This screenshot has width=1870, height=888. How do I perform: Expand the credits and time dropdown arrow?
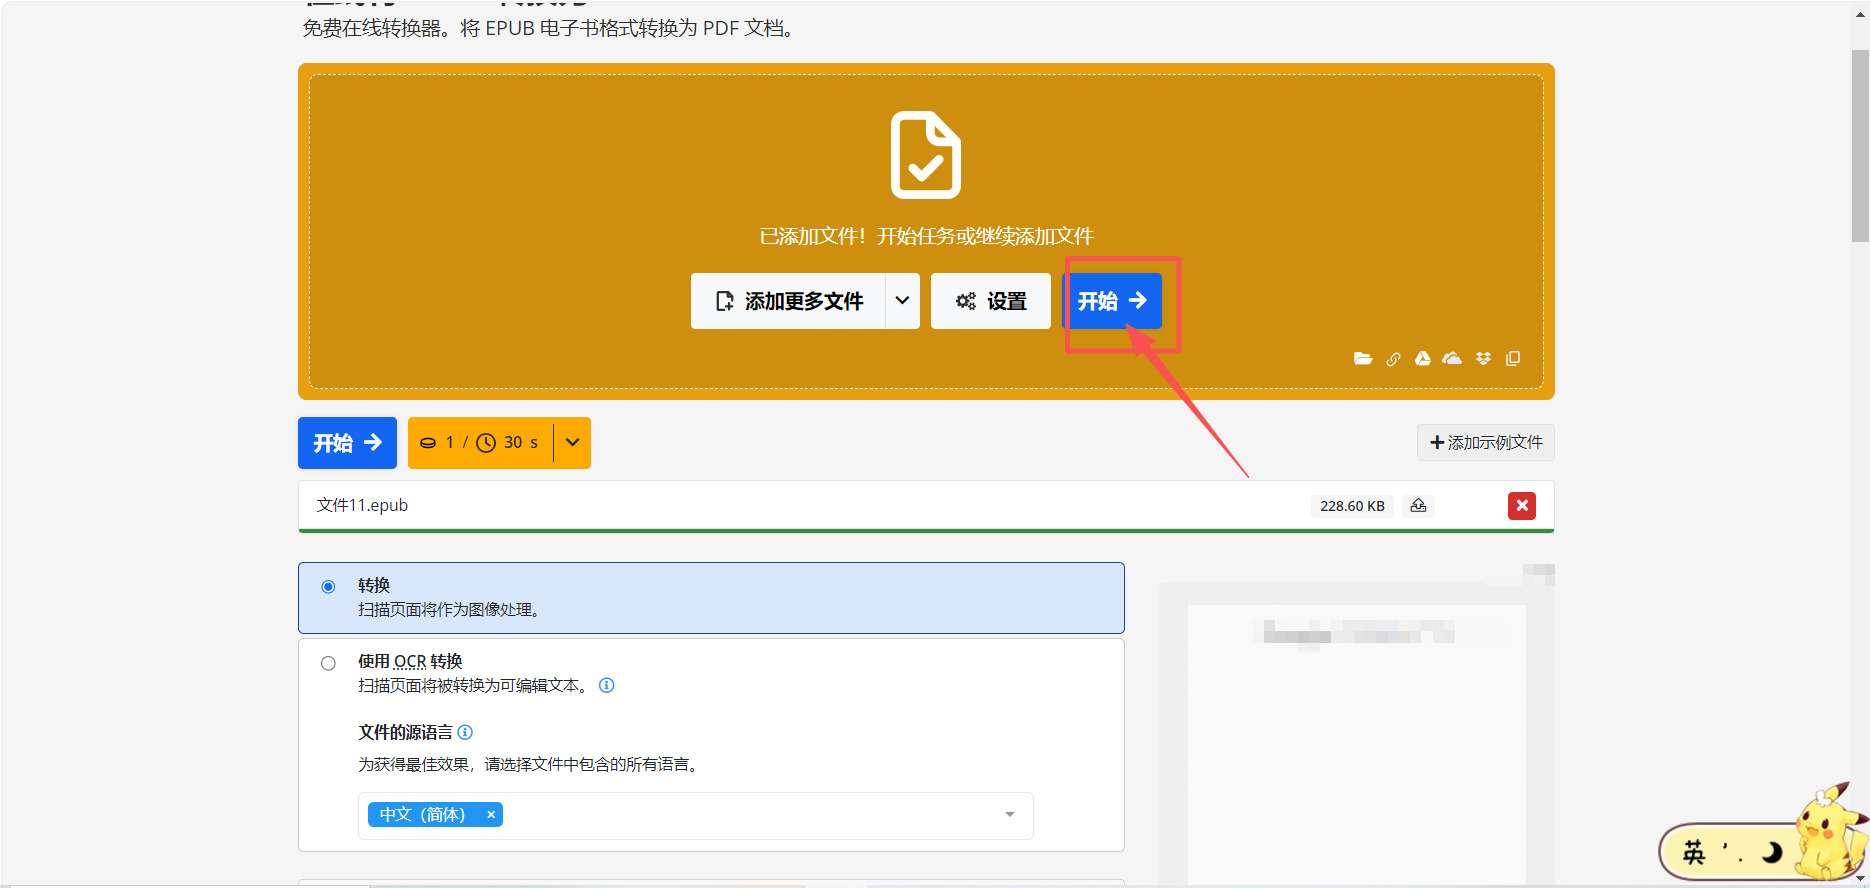click(x=572, y=443)
